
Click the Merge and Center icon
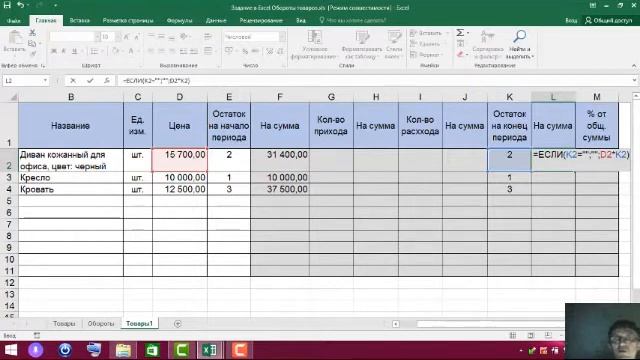click(x=209, y=51)
